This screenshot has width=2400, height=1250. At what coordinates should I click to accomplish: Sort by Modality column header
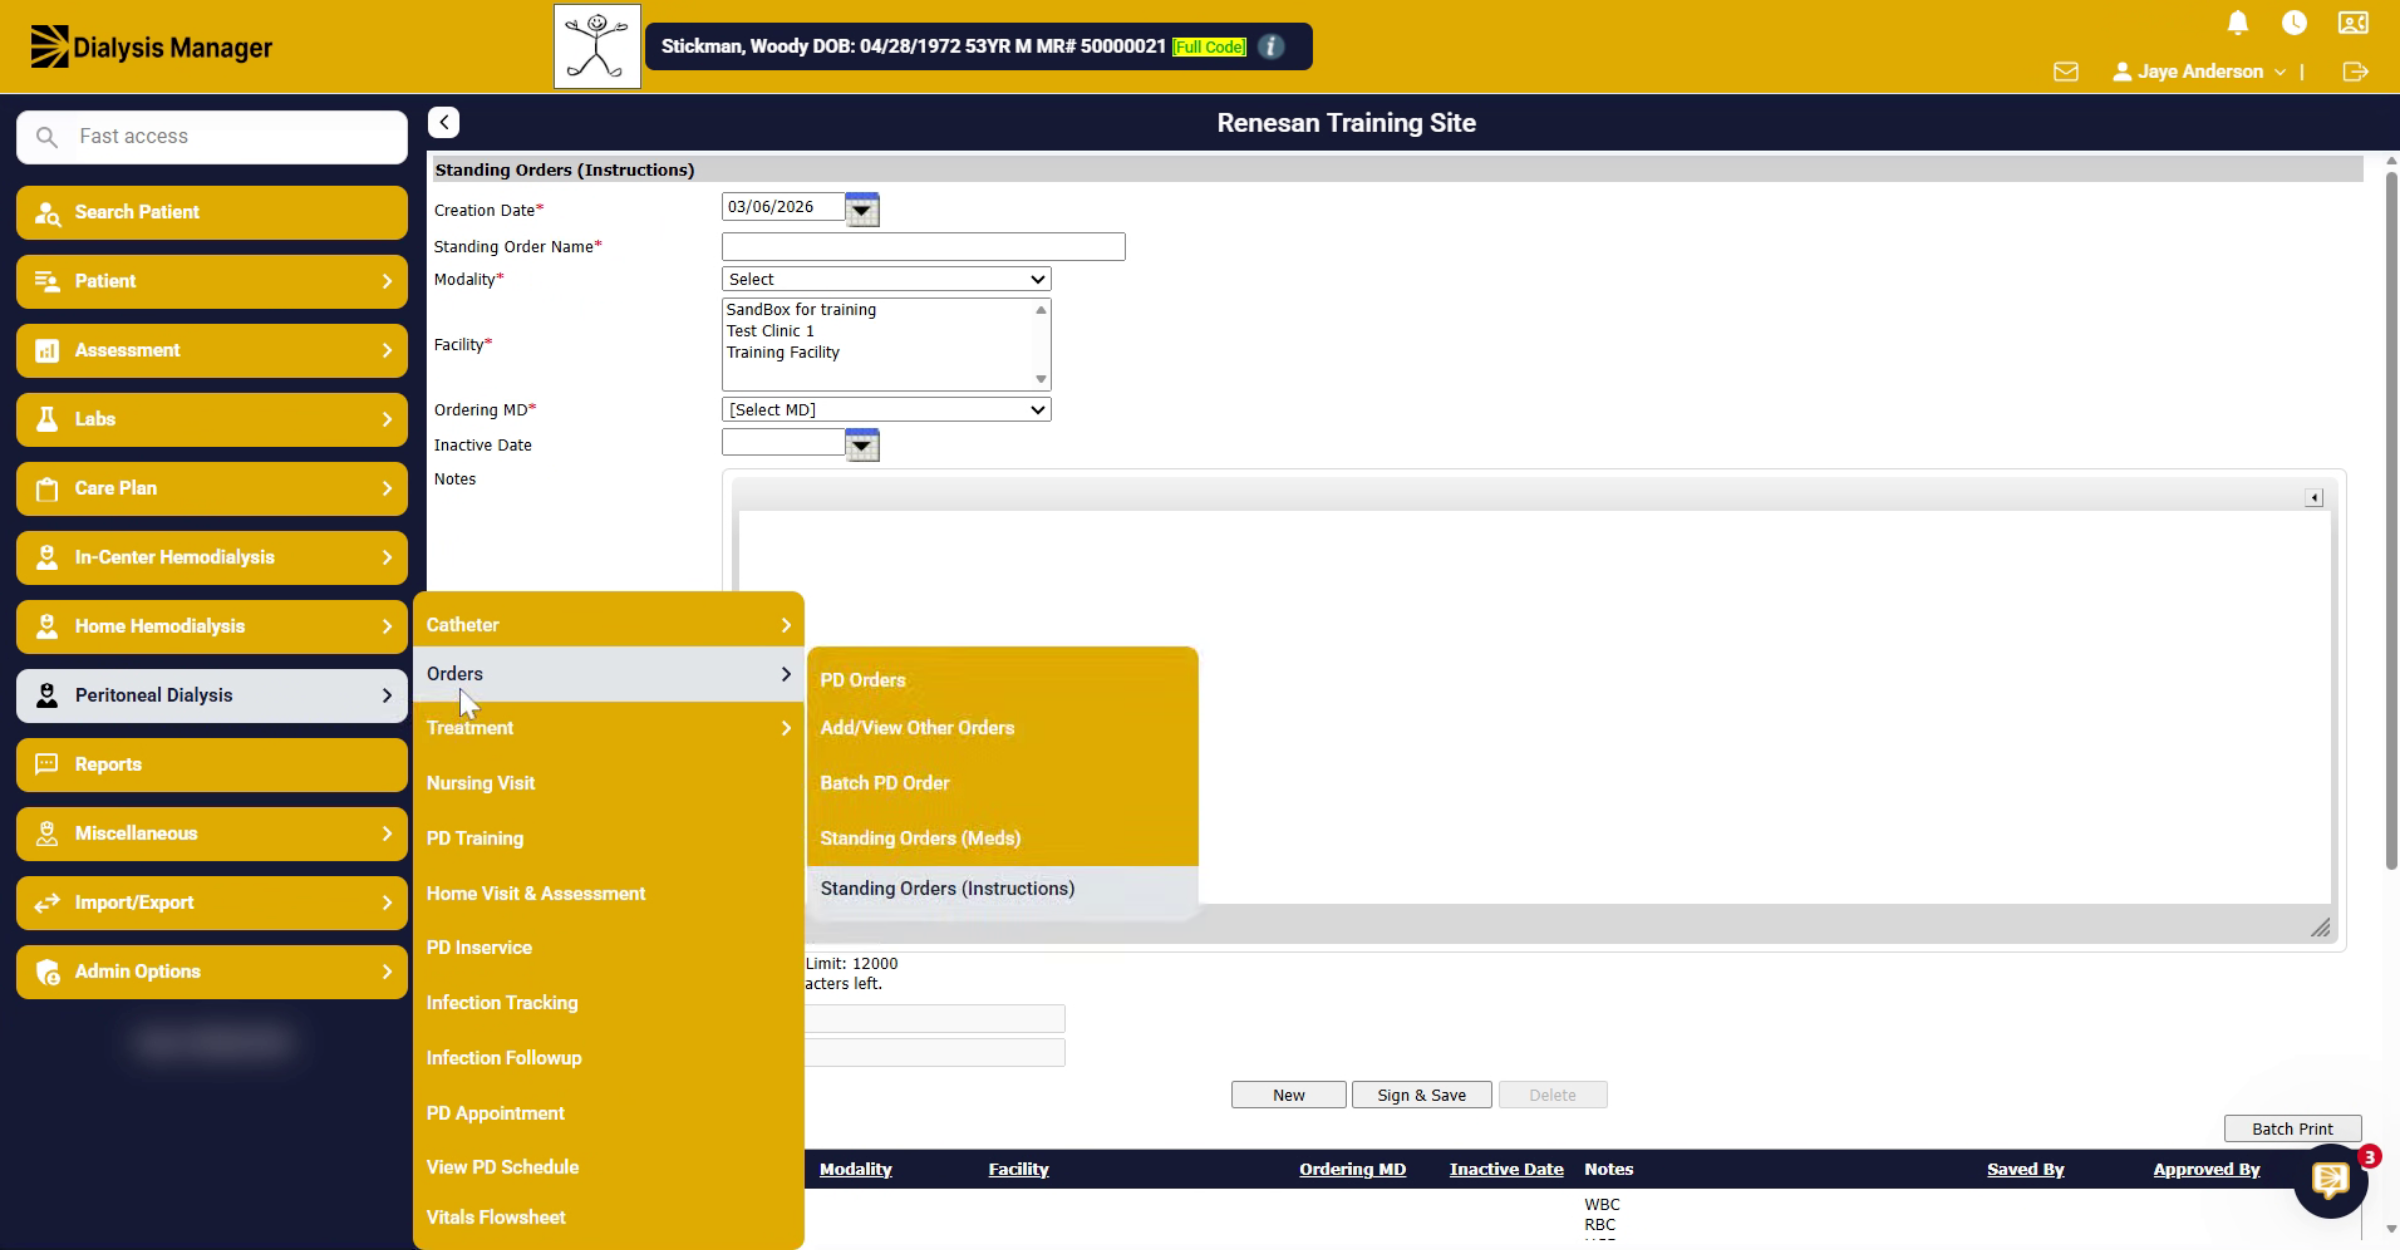pyautogui.click(x=855, y=1169)
